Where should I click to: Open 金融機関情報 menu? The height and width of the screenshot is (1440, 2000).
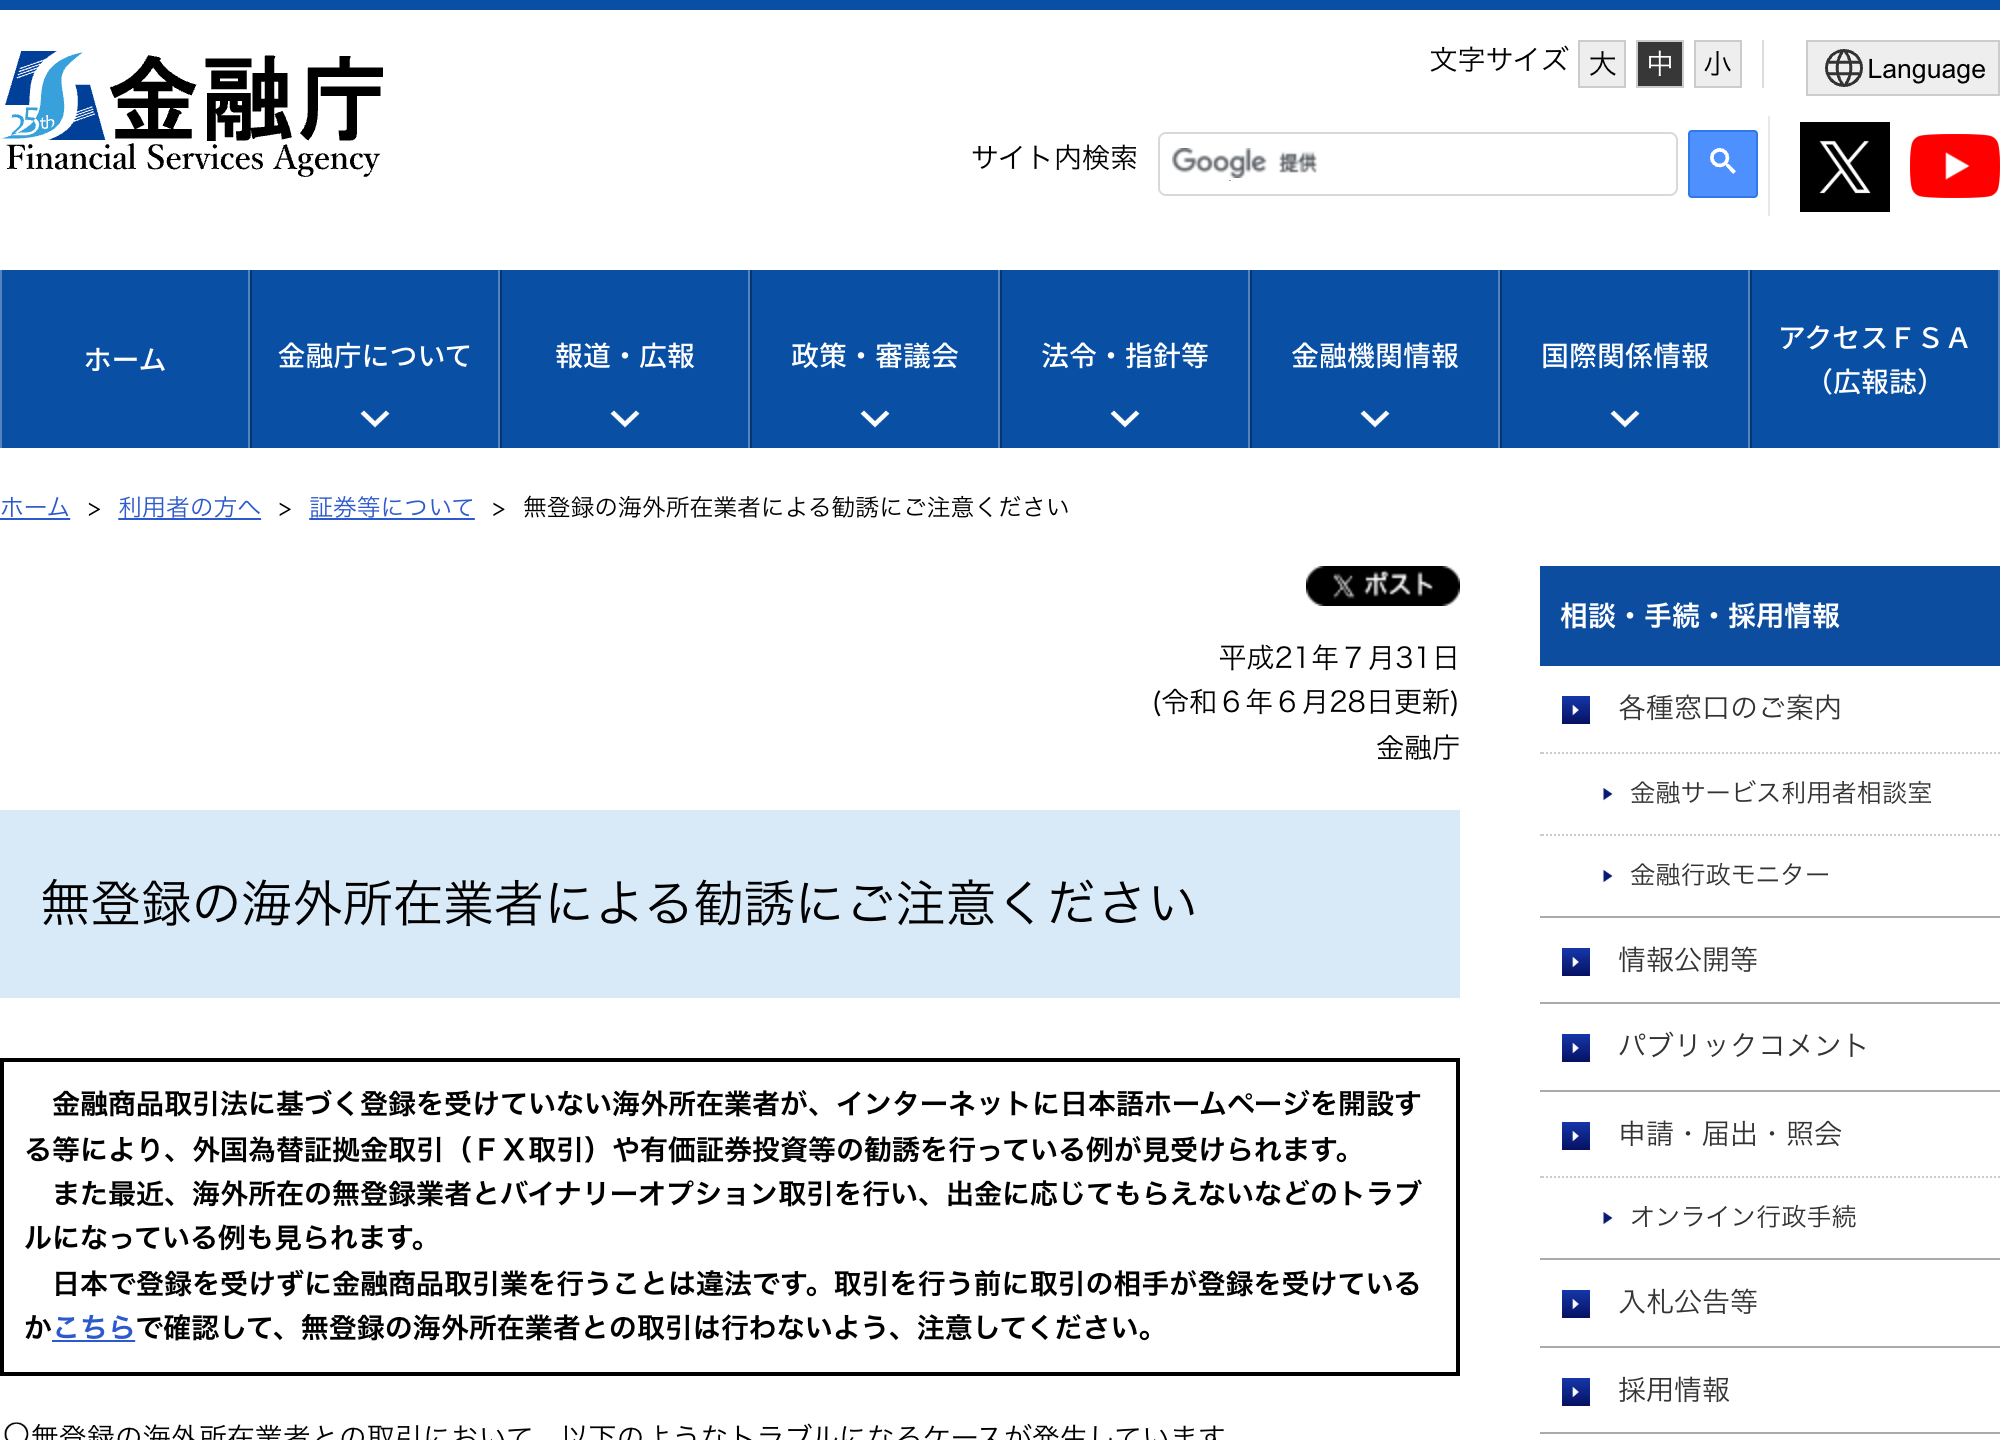click(1374, 359)
